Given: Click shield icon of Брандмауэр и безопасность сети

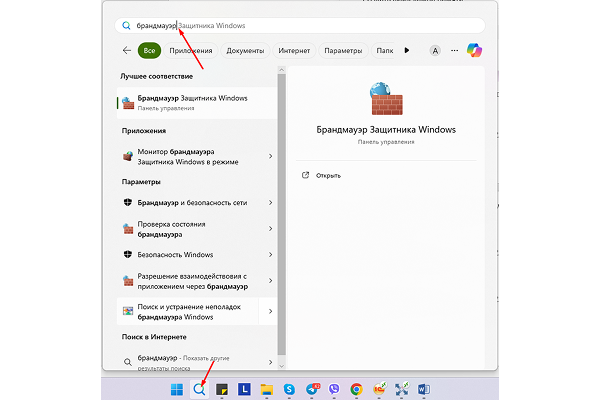Looking at the screenshot, I should (128, 202).
